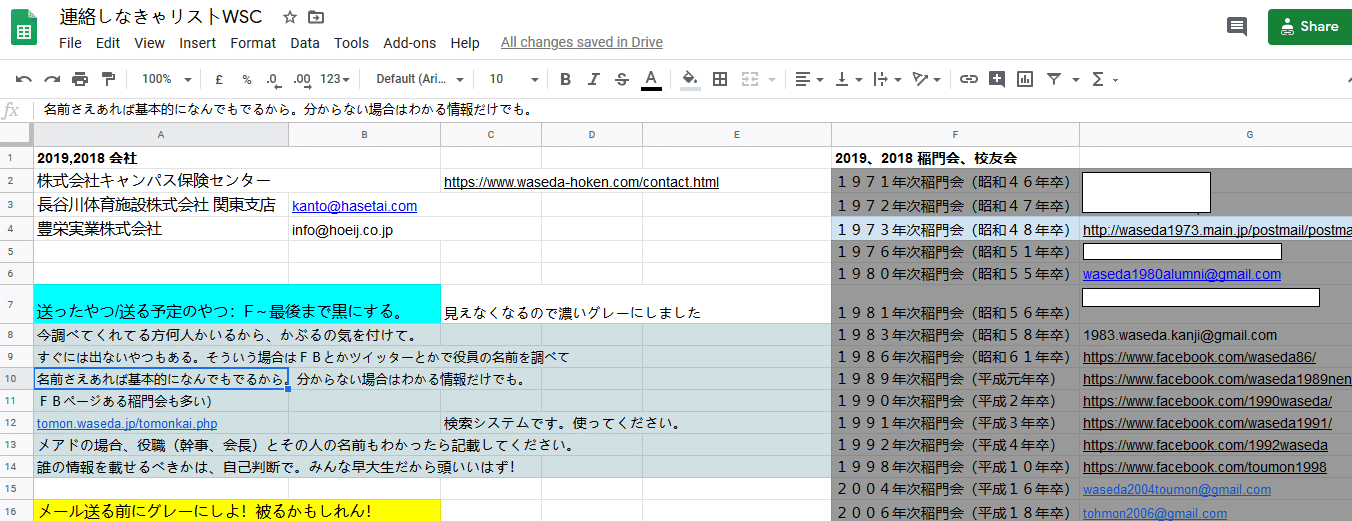This screenshot has width=1352, height=521.
Task: Click the Undo arrow icon
Action: 24,79
